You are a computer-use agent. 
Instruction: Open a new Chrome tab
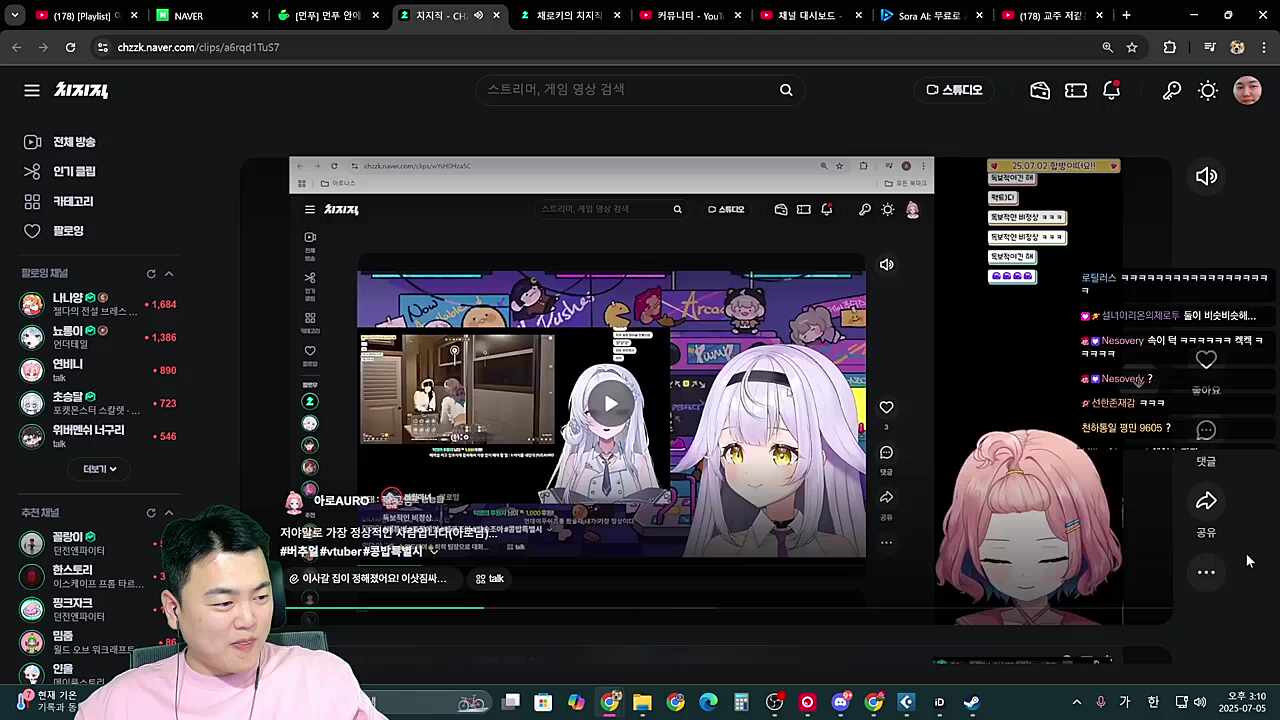click(1126, 16)
